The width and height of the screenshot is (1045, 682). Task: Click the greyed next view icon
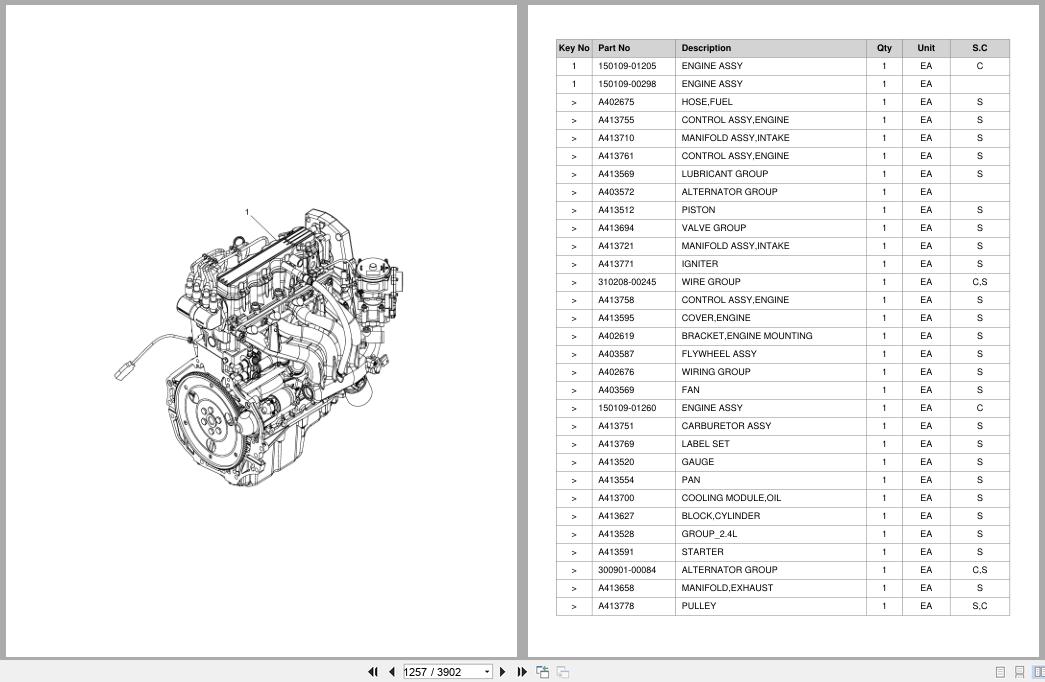pyautogui.click(x=562, y=672)
